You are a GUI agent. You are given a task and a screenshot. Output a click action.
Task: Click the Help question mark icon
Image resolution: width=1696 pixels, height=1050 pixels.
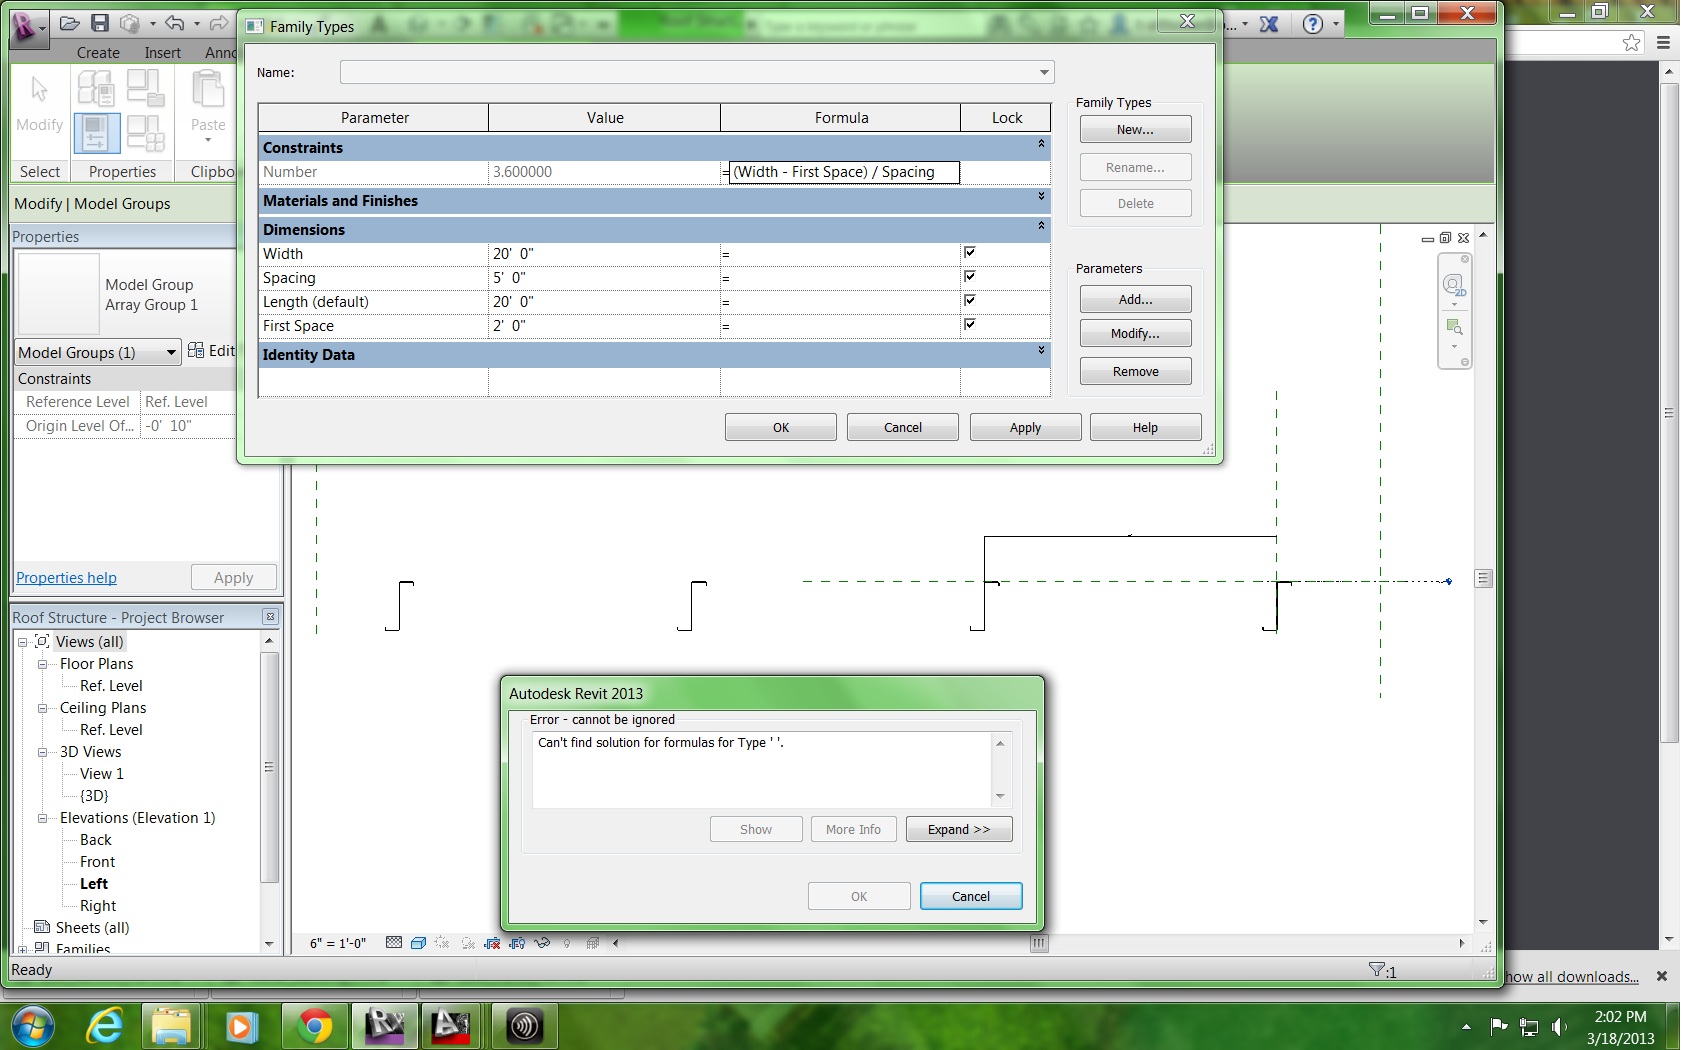pyautogui.click(x=1313, y=24)
